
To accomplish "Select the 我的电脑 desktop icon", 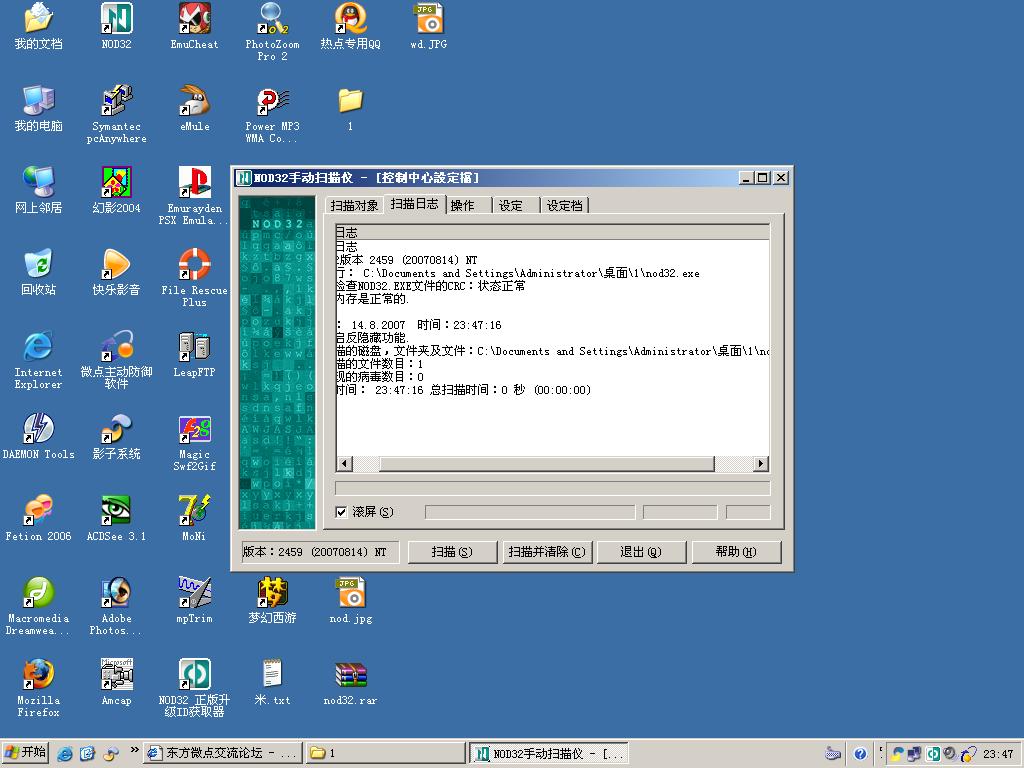I will pyautogui.click(x=39, y=108).
